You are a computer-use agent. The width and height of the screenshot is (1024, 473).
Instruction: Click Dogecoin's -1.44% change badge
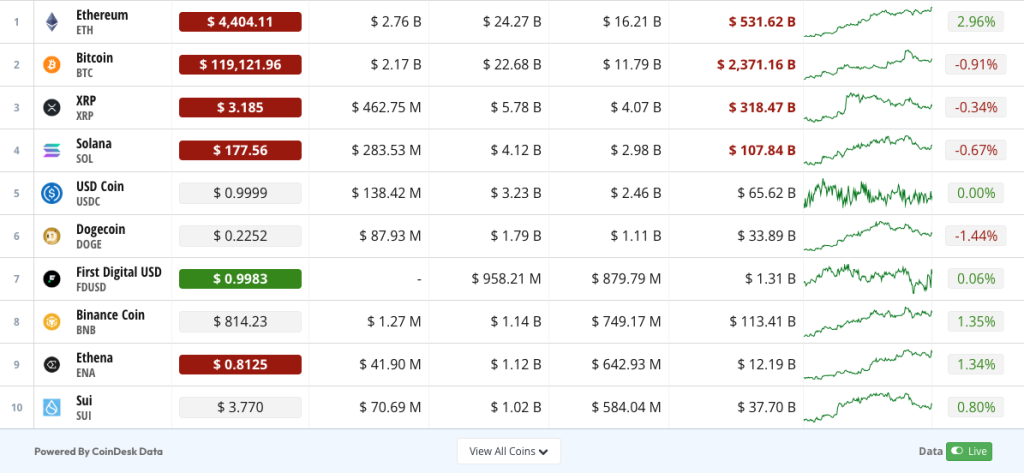(x=970, y=236)
